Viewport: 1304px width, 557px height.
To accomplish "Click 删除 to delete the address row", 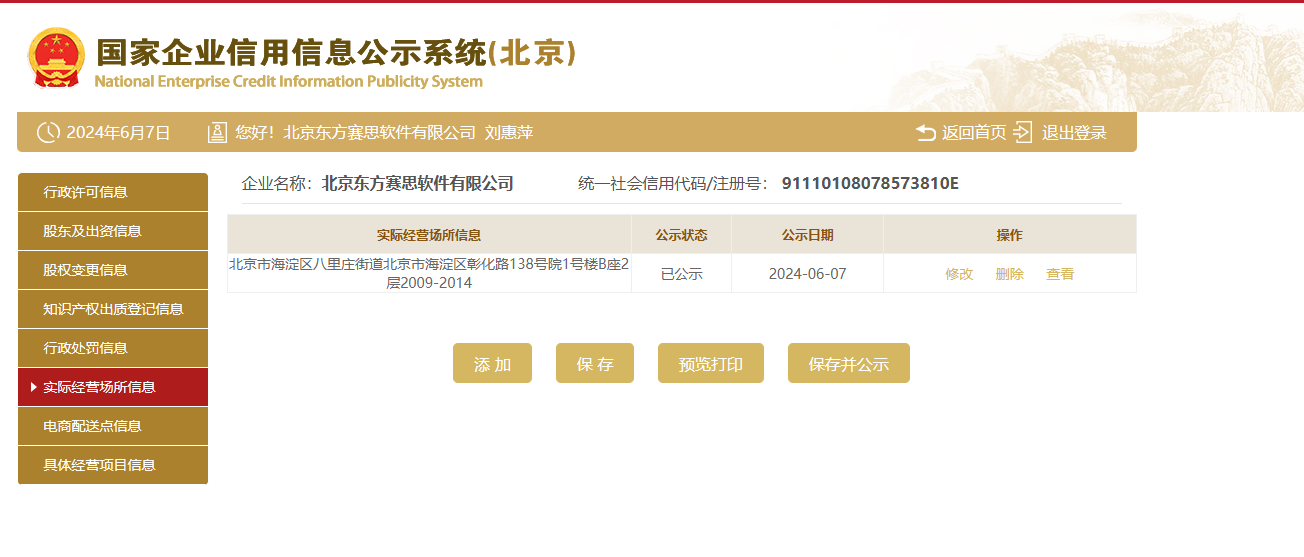I will tap(1010, 274).
